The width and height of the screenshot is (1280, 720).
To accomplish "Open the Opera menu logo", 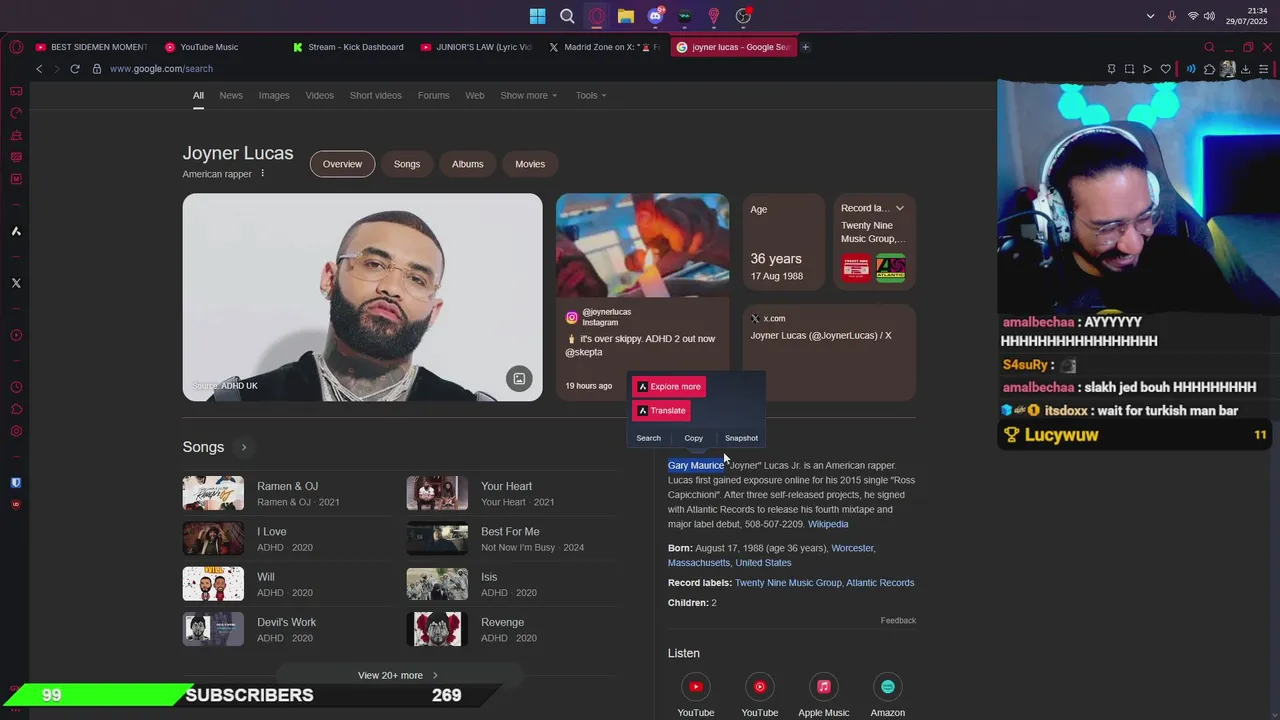I will click(x=16, y=47).
